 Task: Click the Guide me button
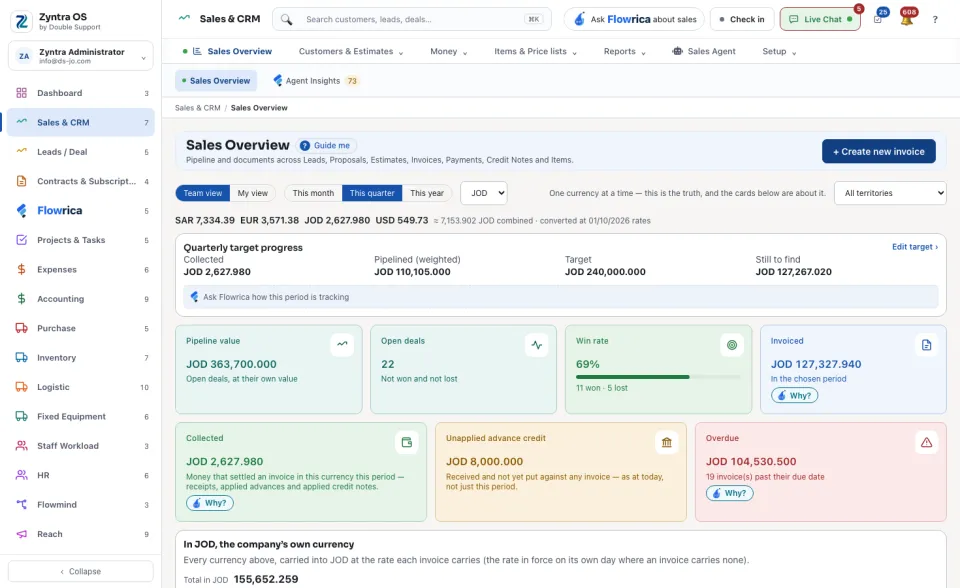point(326,145)
